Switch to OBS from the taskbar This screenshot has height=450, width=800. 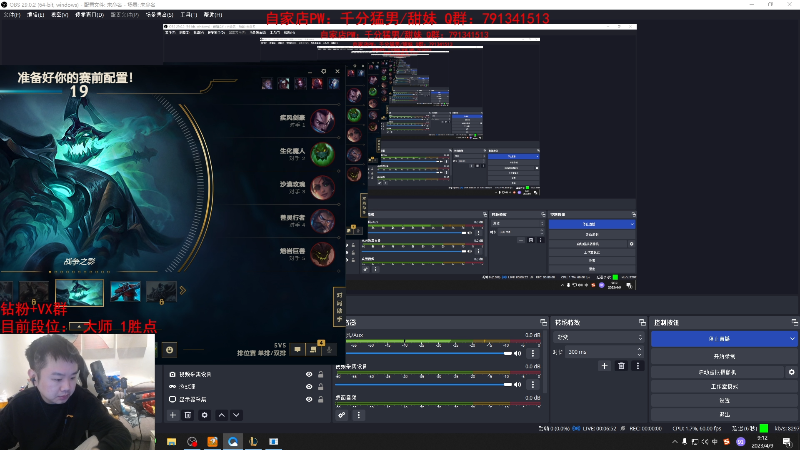coord(192,441)
